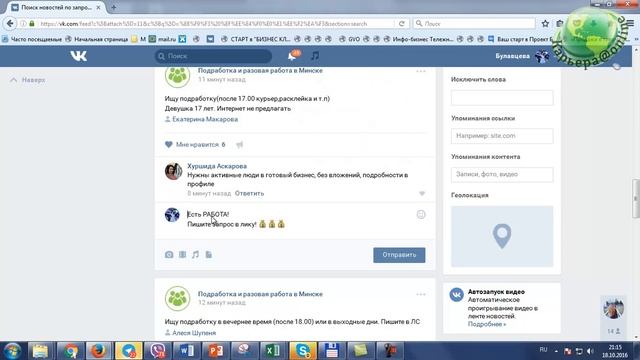
Task: Open СТАРТ в БИЗНЕС КЛ bookmark
Action: coord(256,39)
